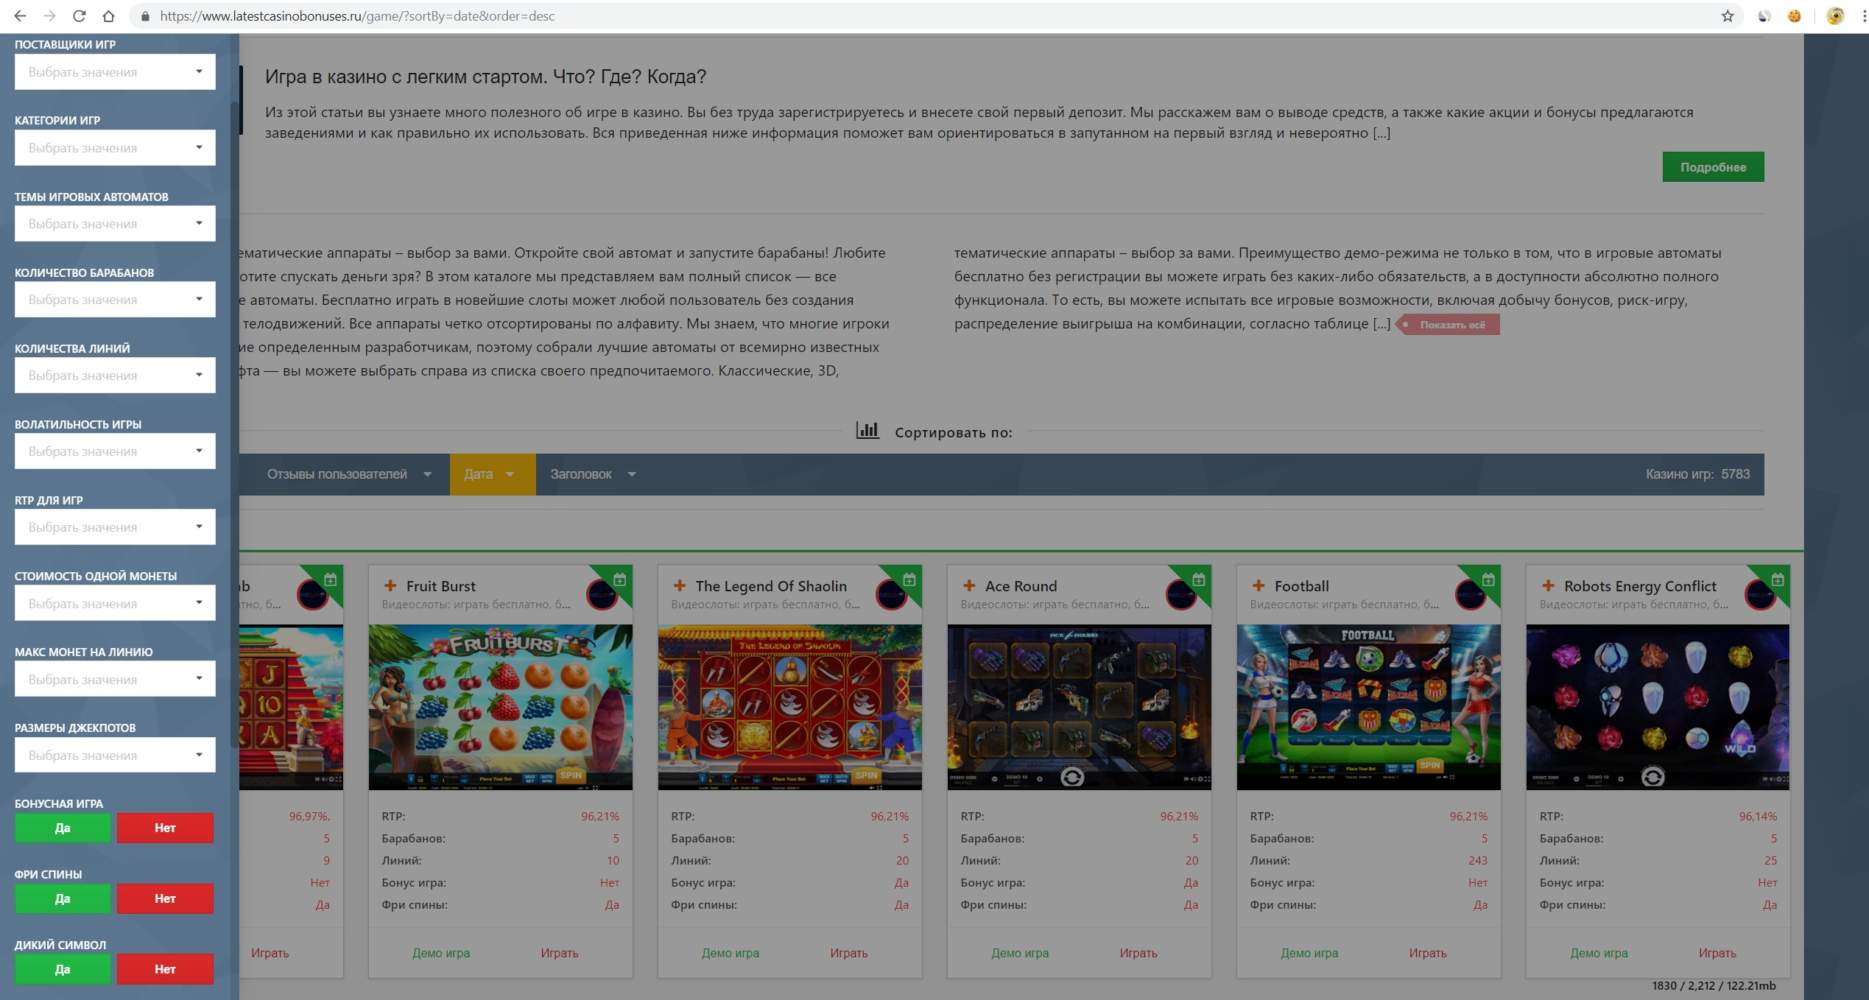Select the Заголовок sort tab
Screen dimensions: 1869x1000
coord(592,474)
